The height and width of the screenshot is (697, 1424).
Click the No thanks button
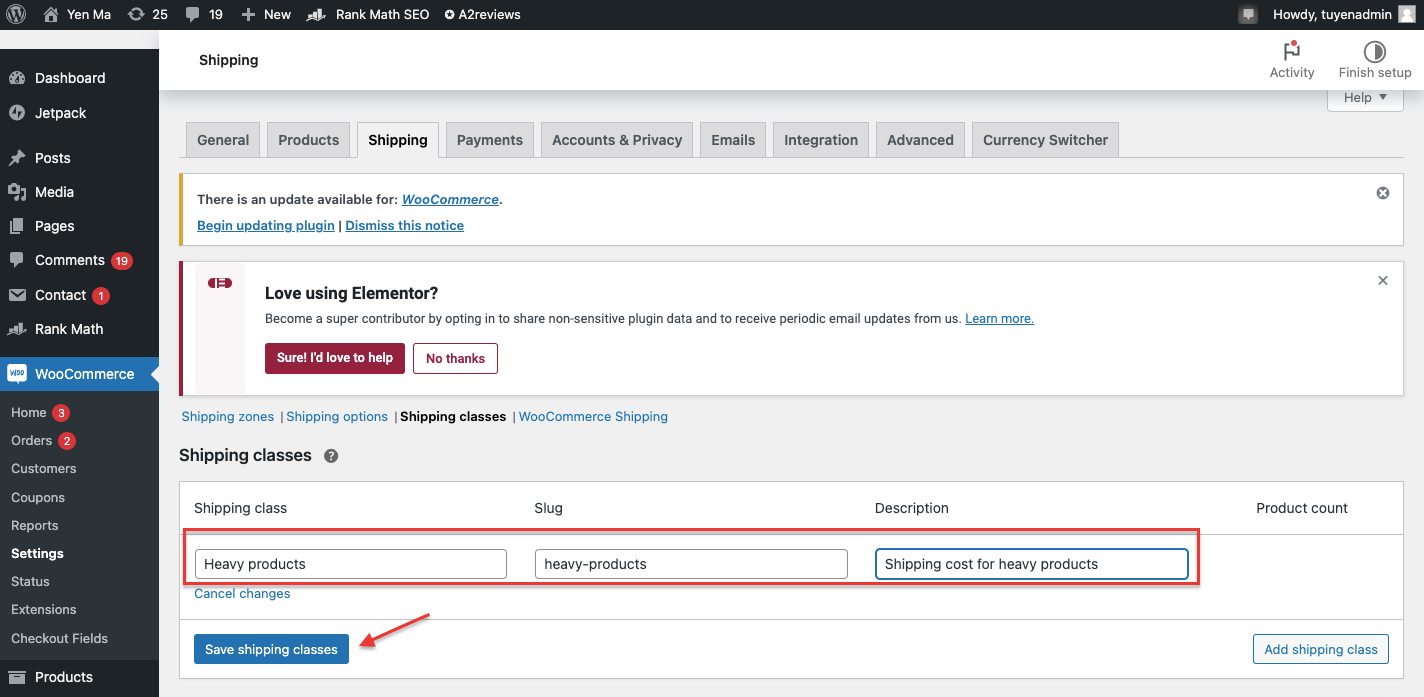[455, 358]
